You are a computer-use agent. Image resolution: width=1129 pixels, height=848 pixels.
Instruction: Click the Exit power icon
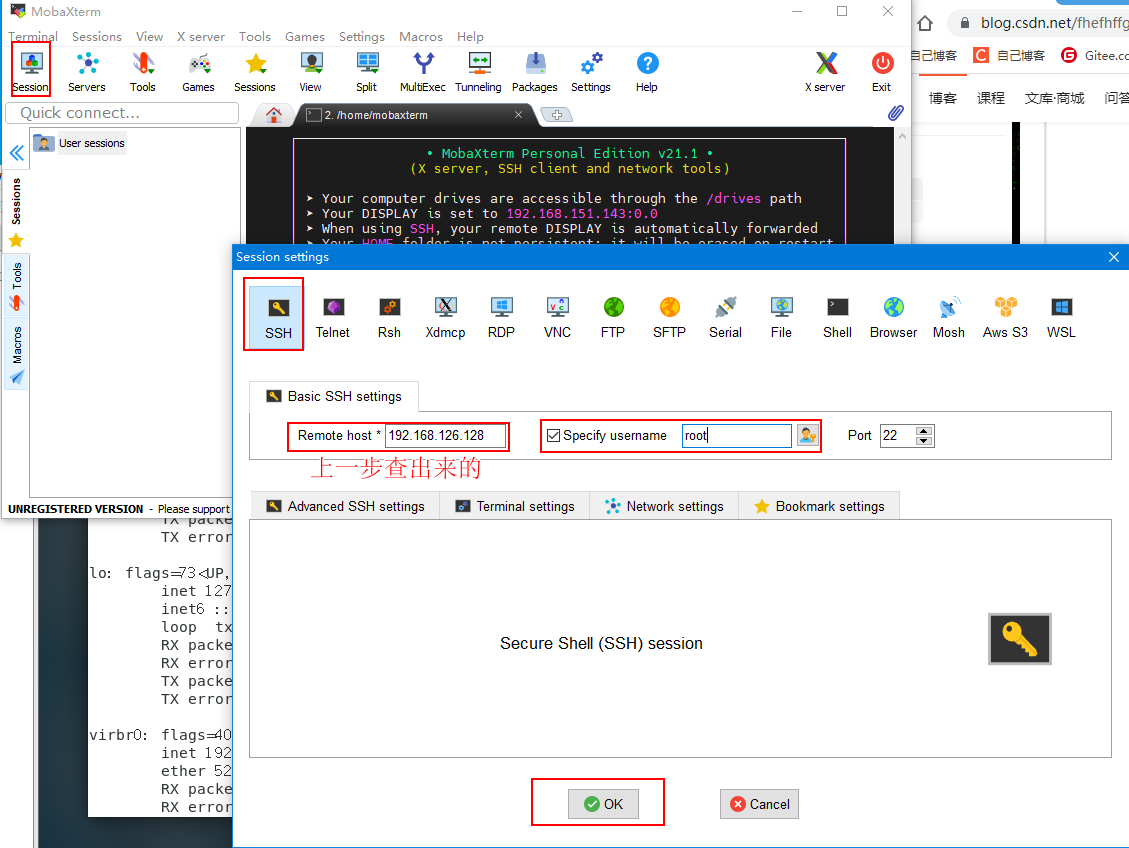pyautogui.click(x=882, y=71)
